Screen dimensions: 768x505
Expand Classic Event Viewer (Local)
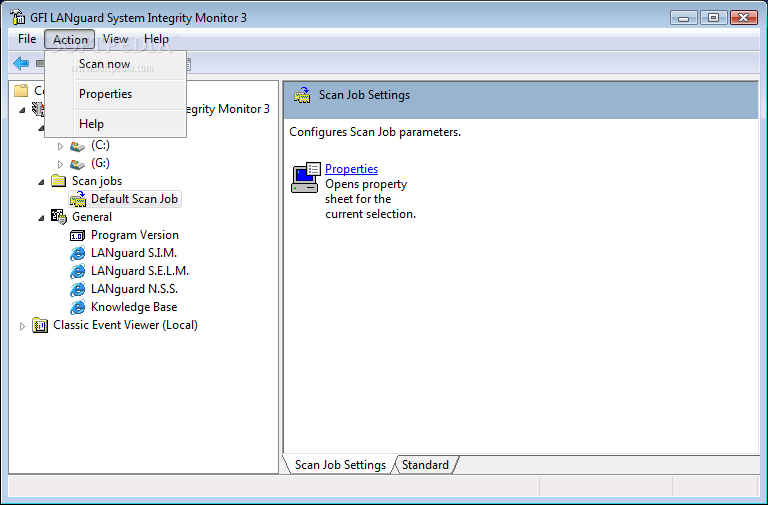tap(22, 326)
